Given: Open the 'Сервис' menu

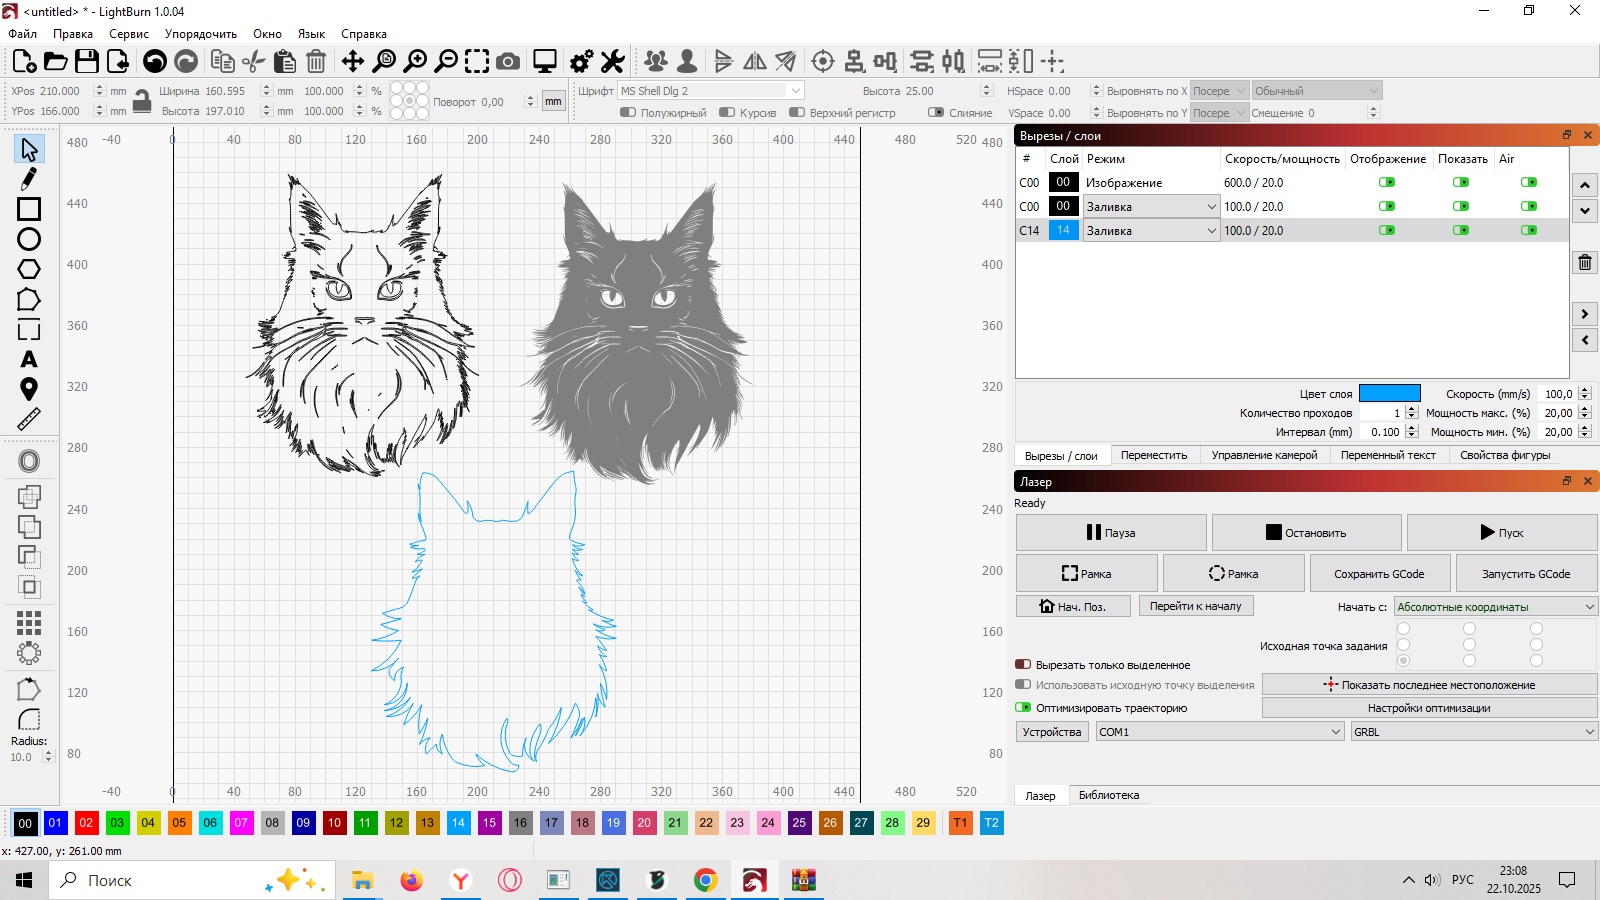Looking at the screenshot, I should 128,34.
